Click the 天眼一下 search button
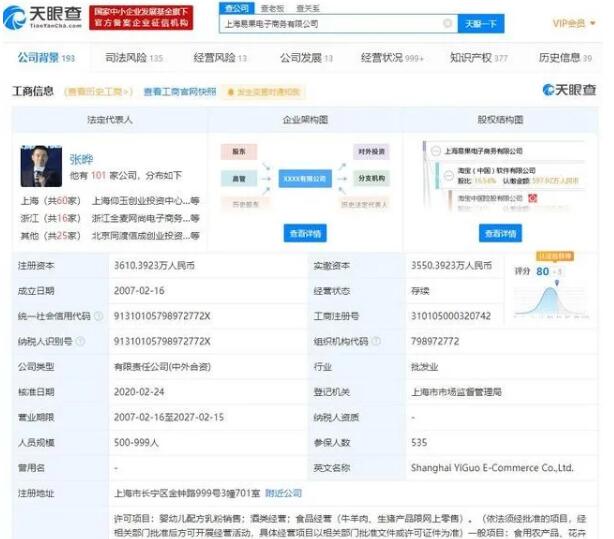The image size is (614, 539). click(x=481, y=24)
